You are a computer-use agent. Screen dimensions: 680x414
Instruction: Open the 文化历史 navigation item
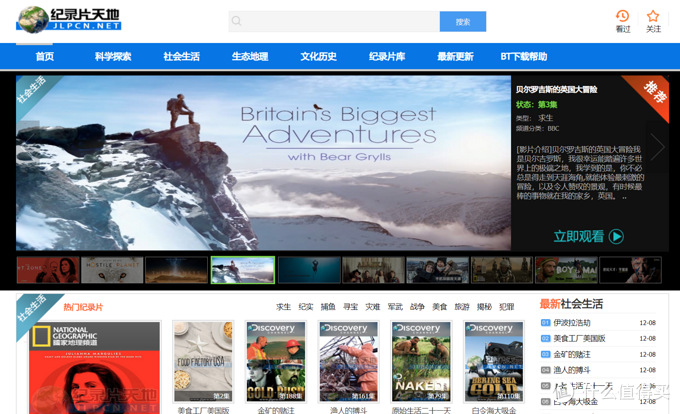click(318, 56)
